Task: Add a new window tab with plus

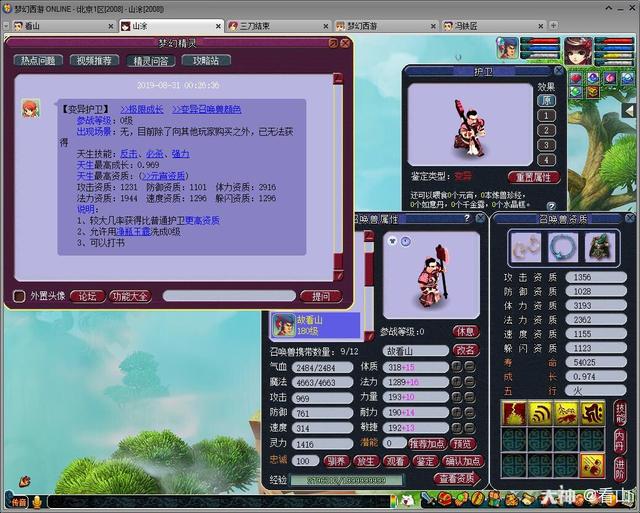Action: tap(553, 25)
